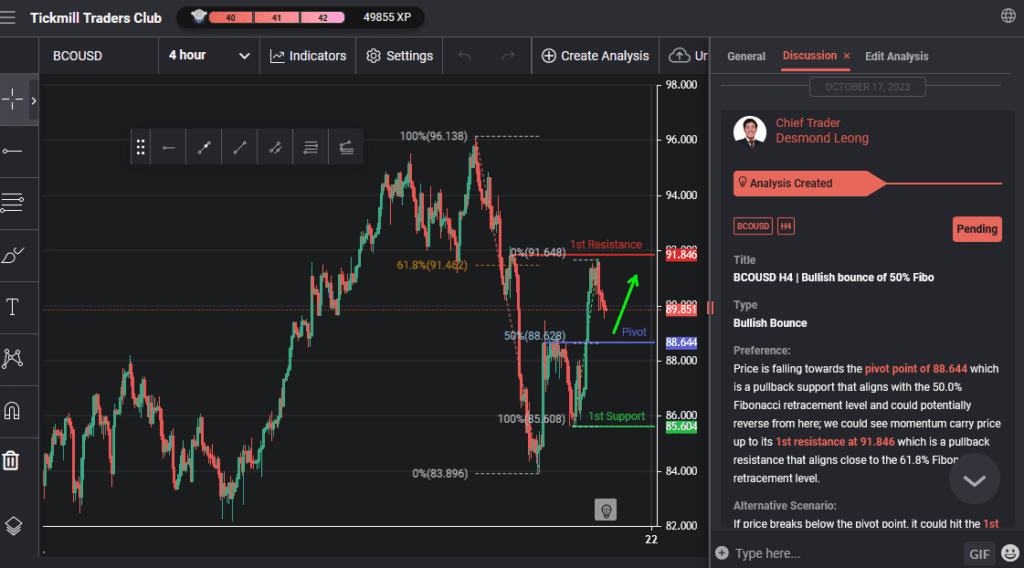Click the Pending status button
1024x568 pixels.
click(x=977, y=229)
